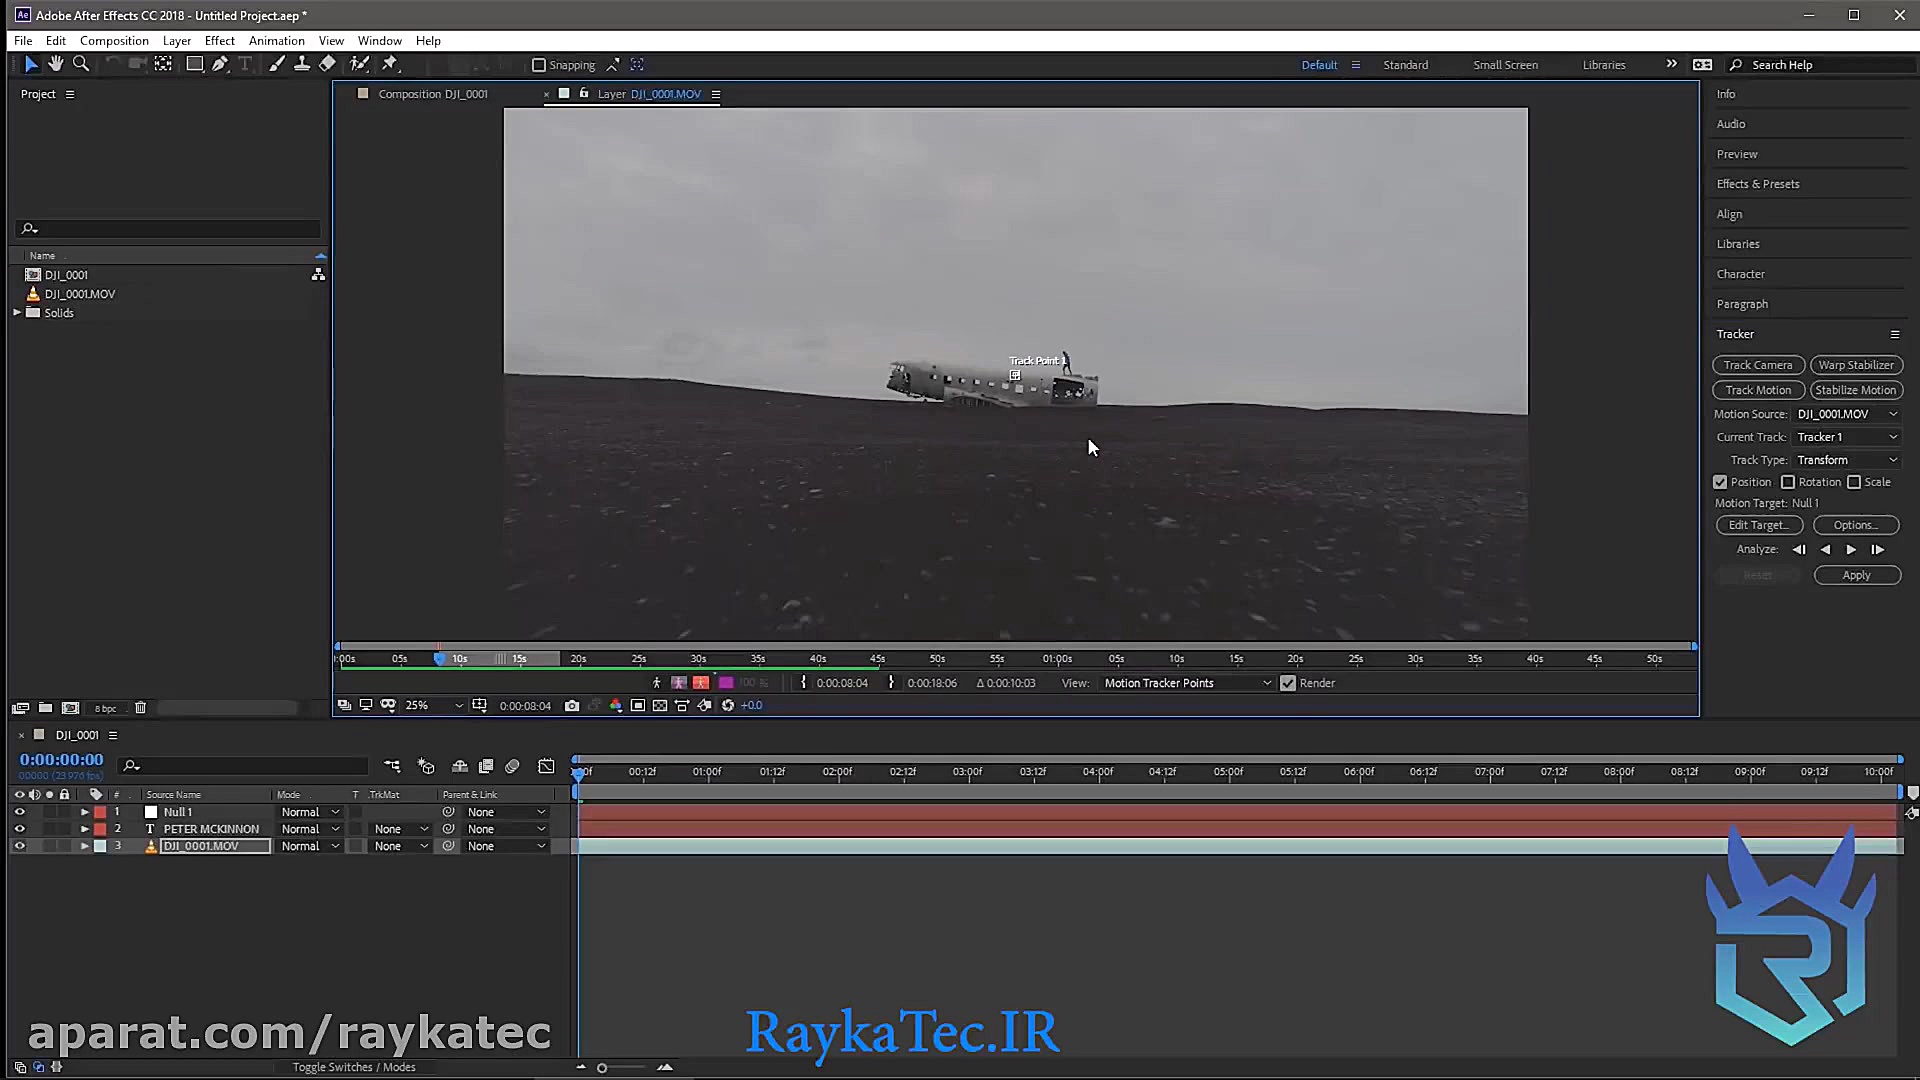
Task: Click the Warp Stabilizer button
Action: (1856, 364)
